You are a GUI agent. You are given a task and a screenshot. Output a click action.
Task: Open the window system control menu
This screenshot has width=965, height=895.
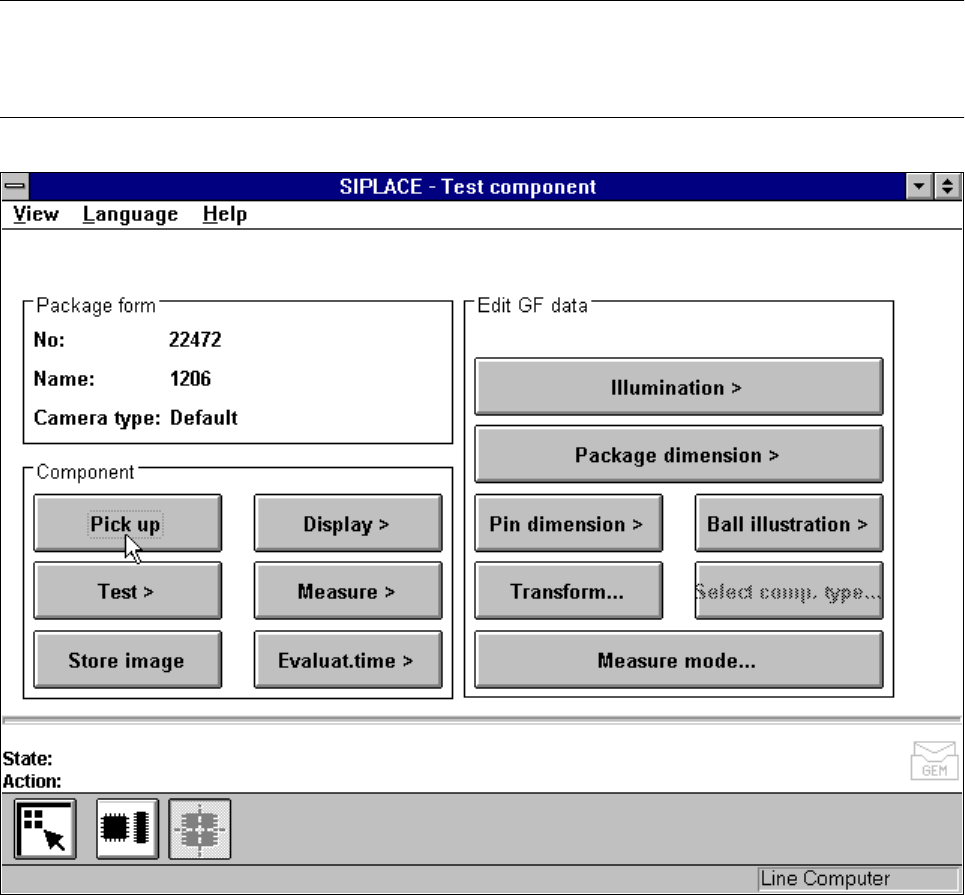point(16,187)
